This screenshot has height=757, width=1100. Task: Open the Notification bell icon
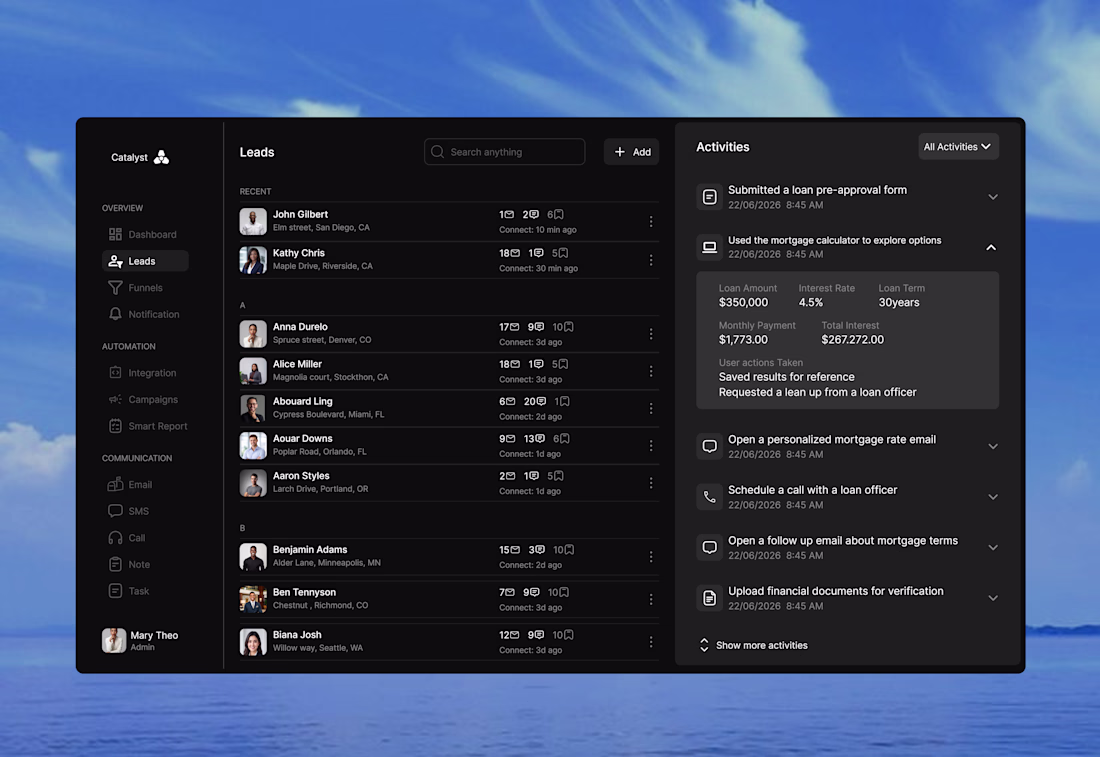115,314
